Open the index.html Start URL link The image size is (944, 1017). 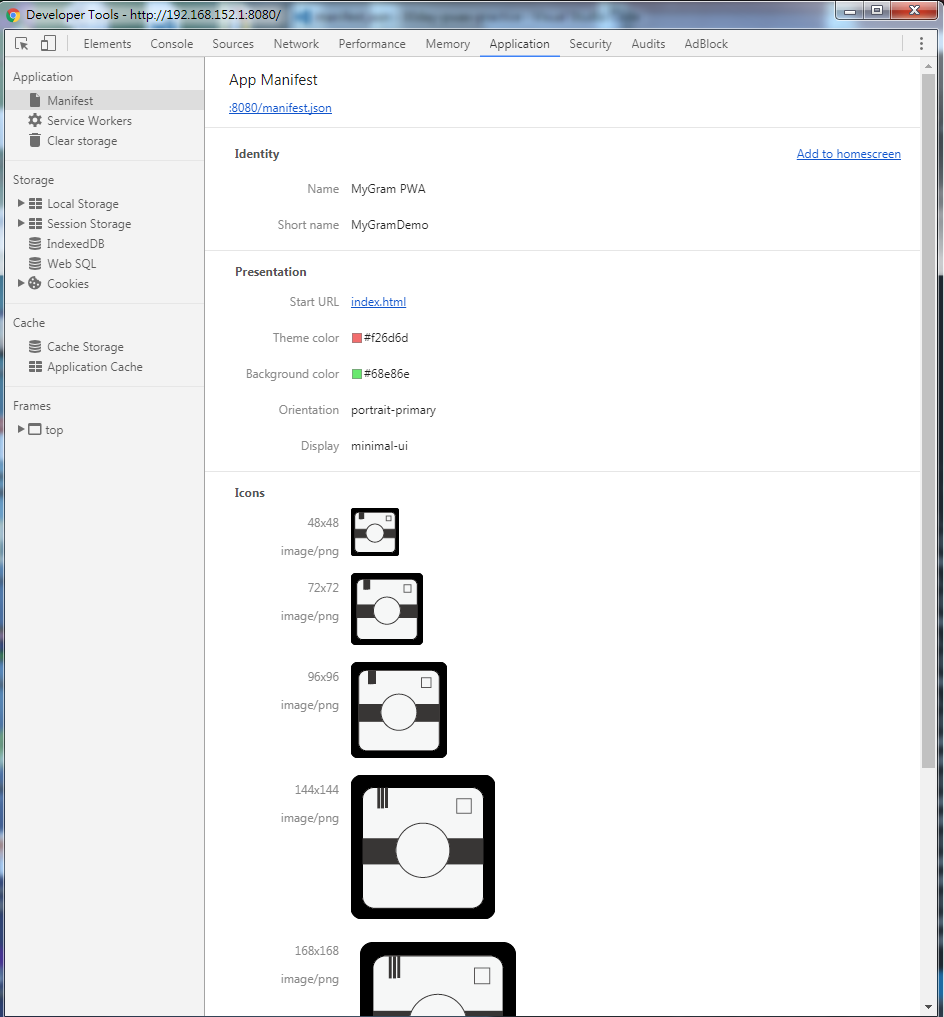point(378,302)
